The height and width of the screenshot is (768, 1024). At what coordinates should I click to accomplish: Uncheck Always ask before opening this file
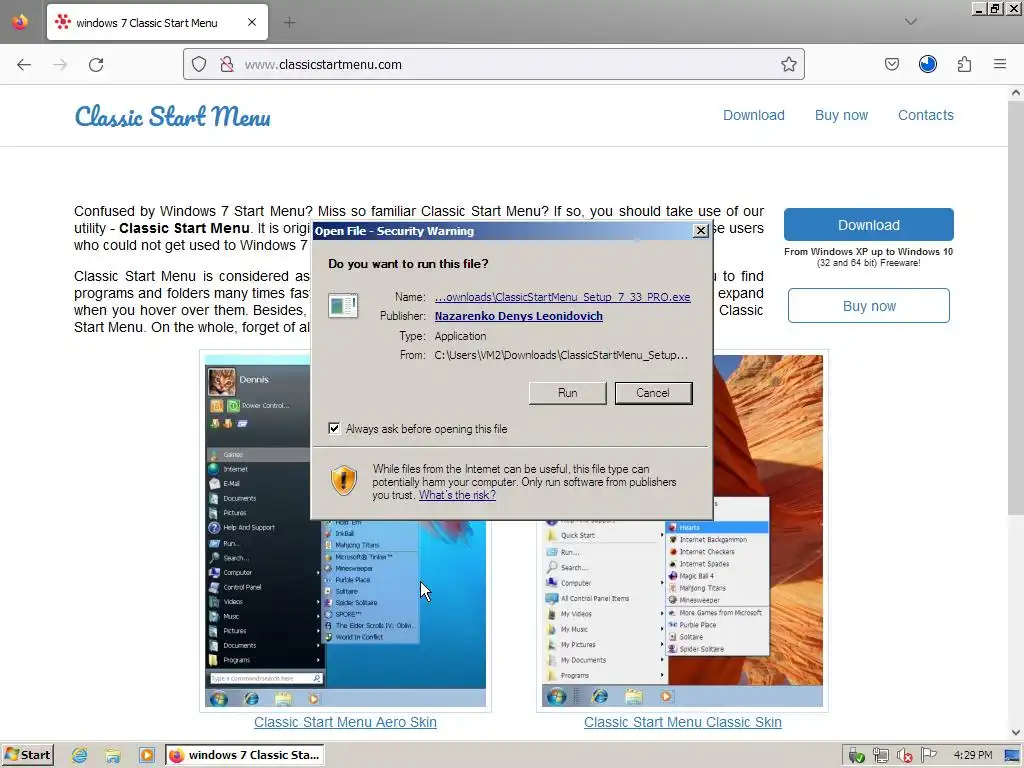point(334,428)
